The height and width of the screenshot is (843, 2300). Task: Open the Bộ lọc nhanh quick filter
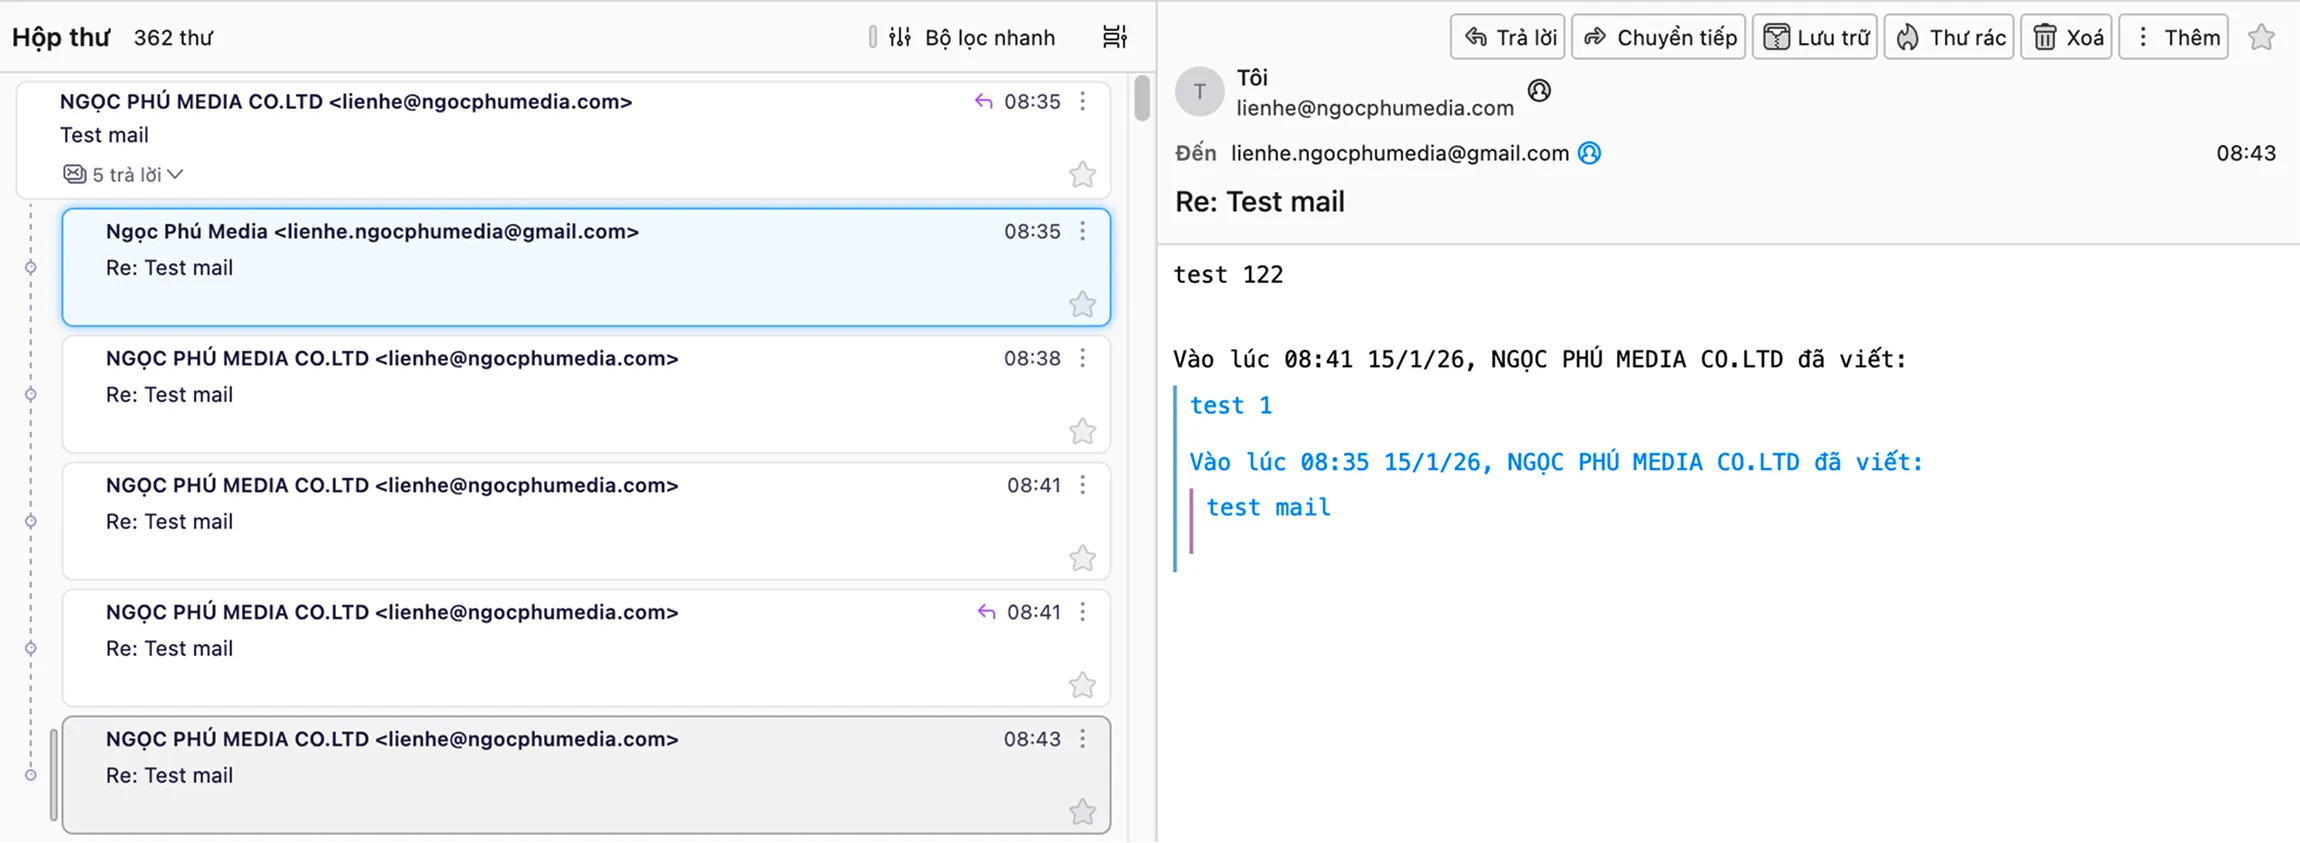972,38
